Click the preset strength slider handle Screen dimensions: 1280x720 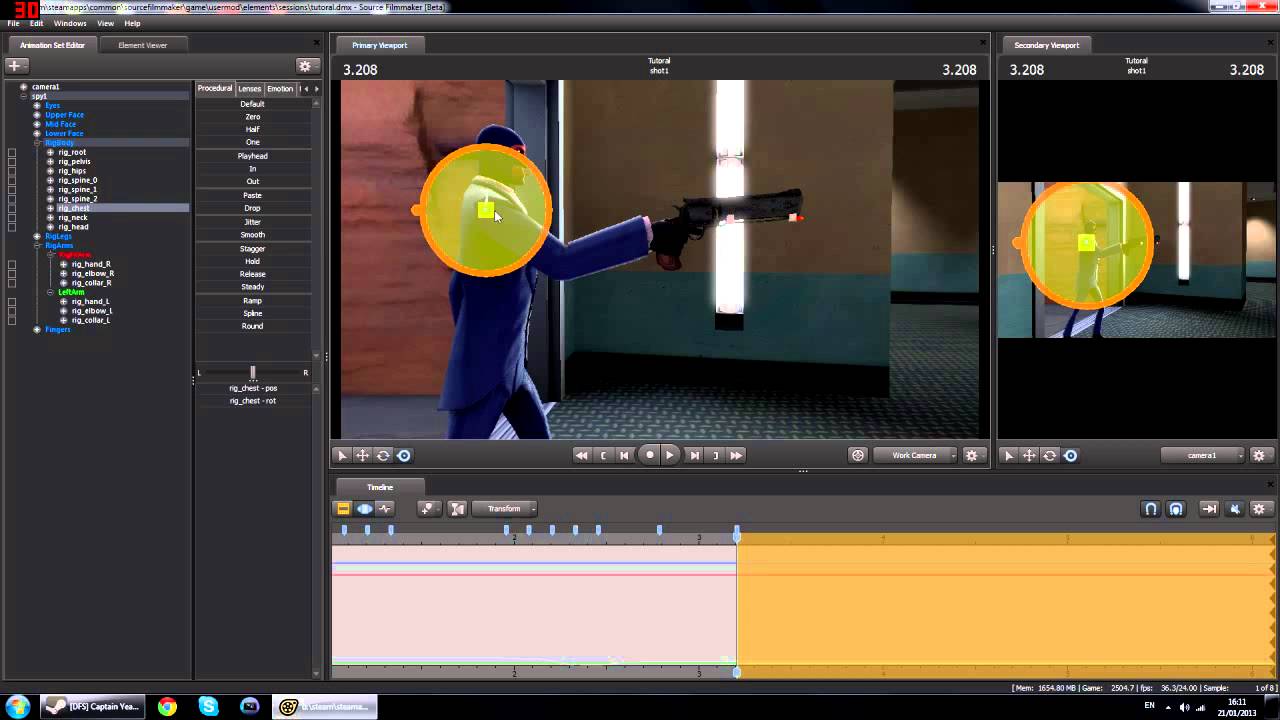[253, 372]
